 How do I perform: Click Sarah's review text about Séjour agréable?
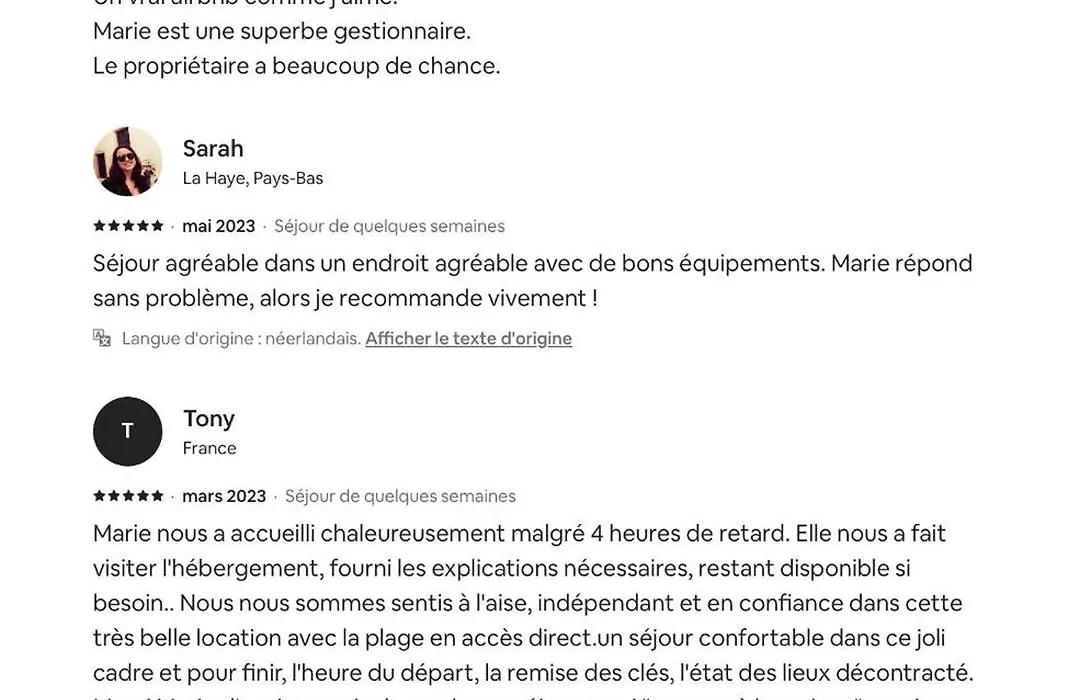(532, 280)
